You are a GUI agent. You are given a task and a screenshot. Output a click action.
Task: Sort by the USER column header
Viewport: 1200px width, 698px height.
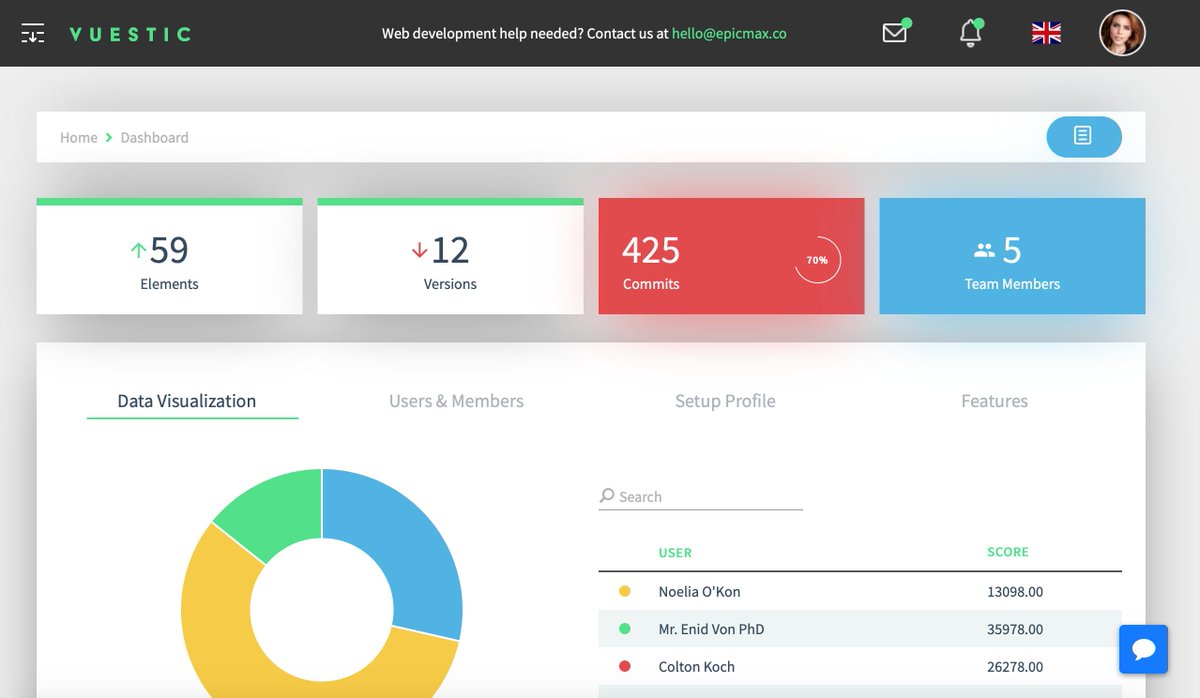[x=675, y=552]
